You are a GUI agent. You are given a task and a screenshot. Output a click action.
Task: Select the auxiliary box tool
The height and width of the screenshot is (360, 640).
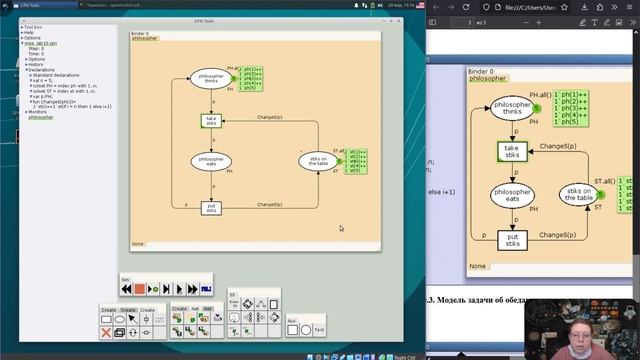[293, 330]
